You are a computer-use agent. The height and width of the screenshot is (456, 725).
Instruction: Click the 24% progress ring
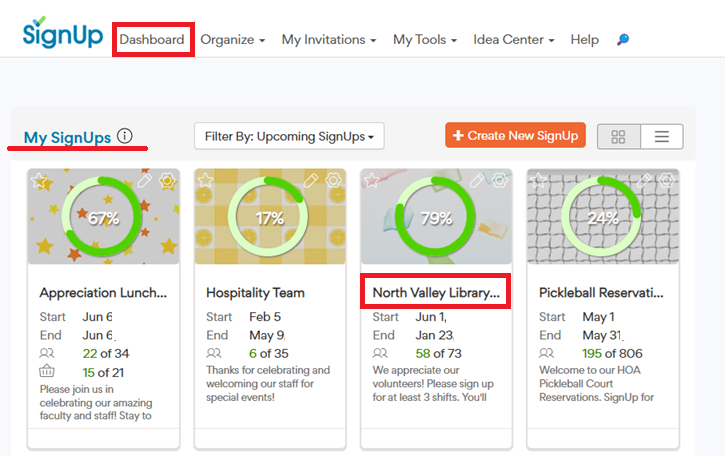tap(602, 217)
